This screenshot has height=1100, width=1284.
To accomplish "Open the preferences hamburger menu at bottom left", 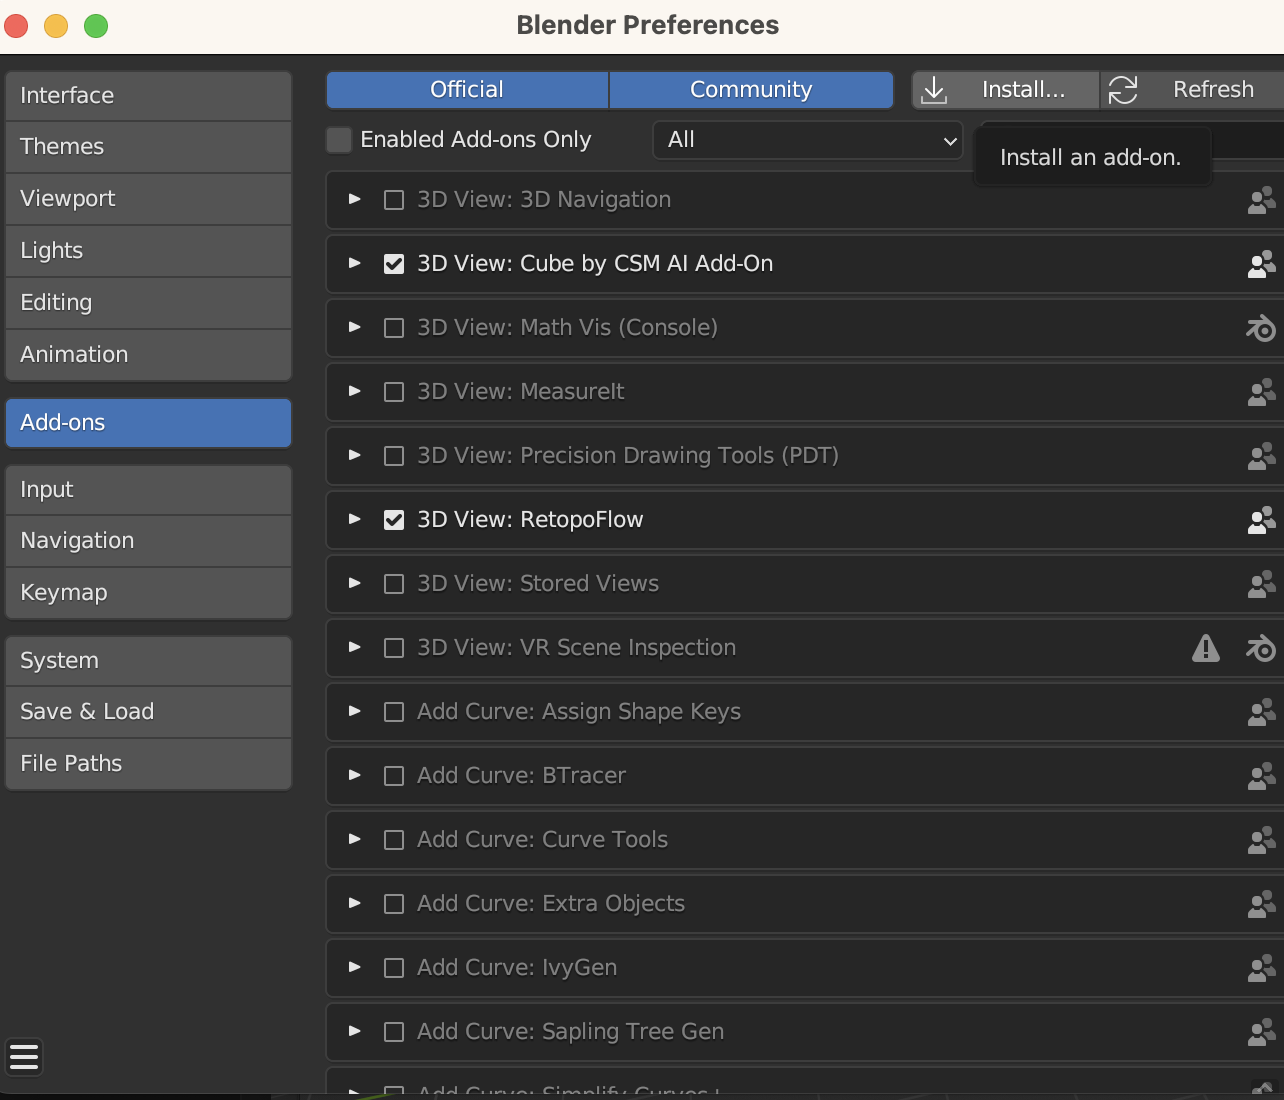I will [23, 1057].
